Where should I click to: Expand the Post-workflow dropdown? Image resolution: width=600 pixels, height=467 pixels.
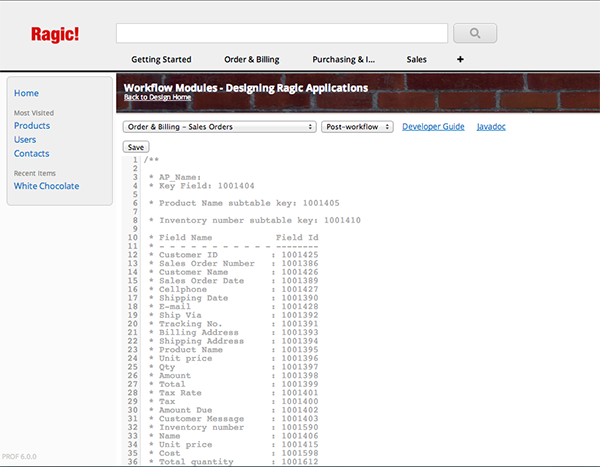click(357, 127)
